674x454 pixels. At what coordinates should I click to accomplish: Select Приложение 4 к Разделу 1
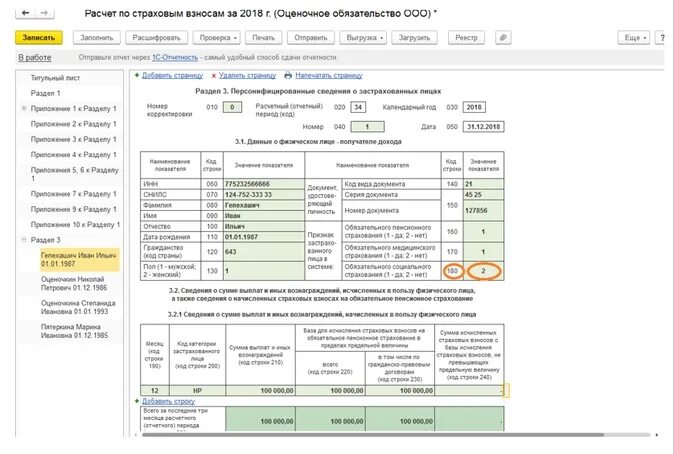click(x=74, y=154)
